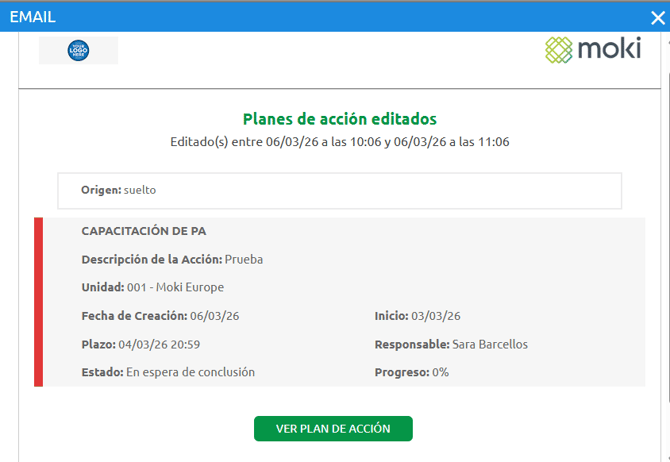Click the round company logo placeholder

point(78,50)
